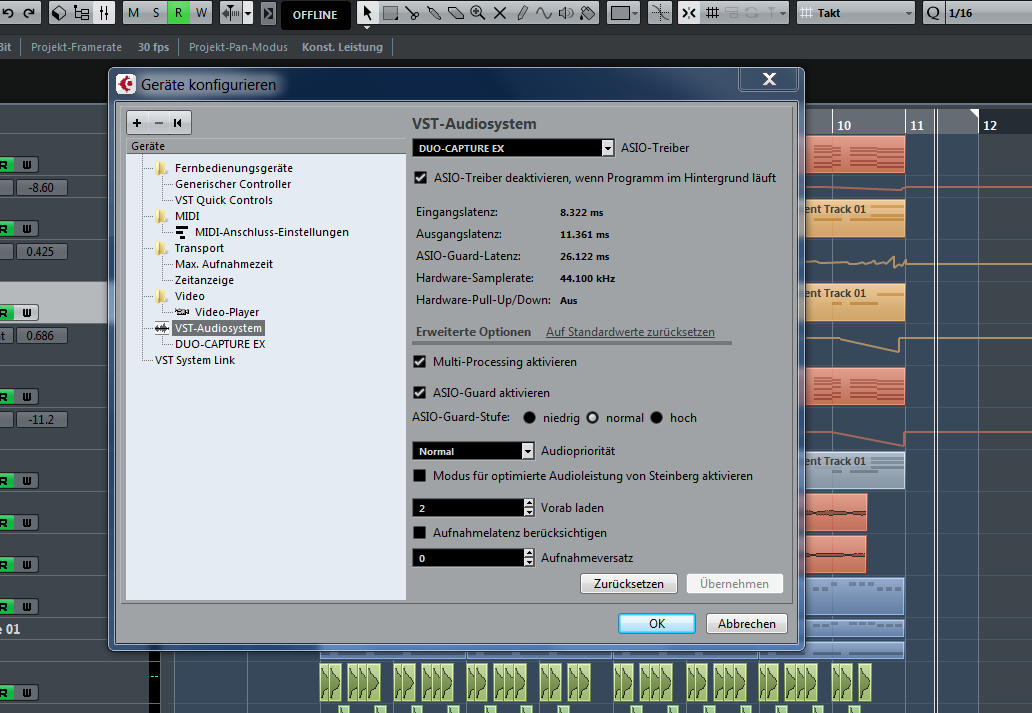1032x713 pixels.
Task: Click the Zurücksetzen button
Action: pyautogui.click(x=628, y=584)
